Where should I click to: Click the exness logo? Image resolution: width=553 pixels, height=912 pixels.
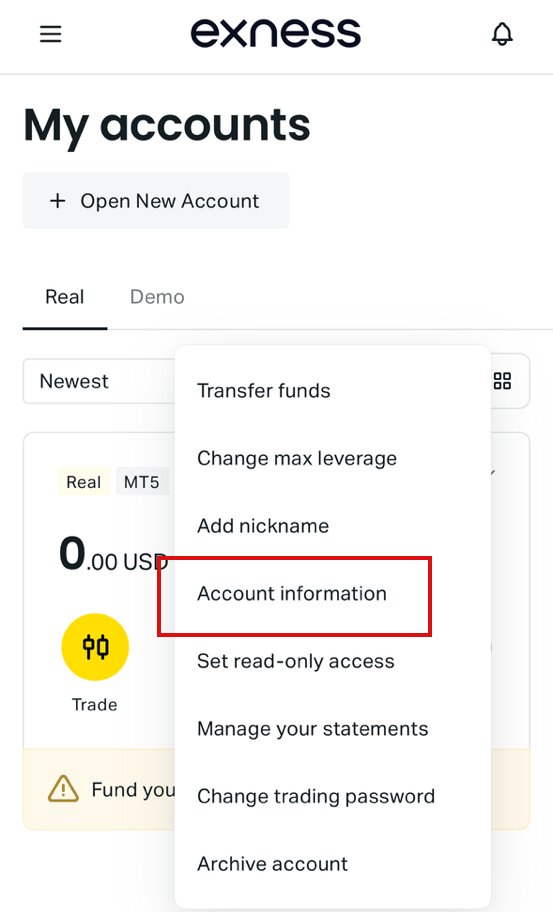pos(276,33)
